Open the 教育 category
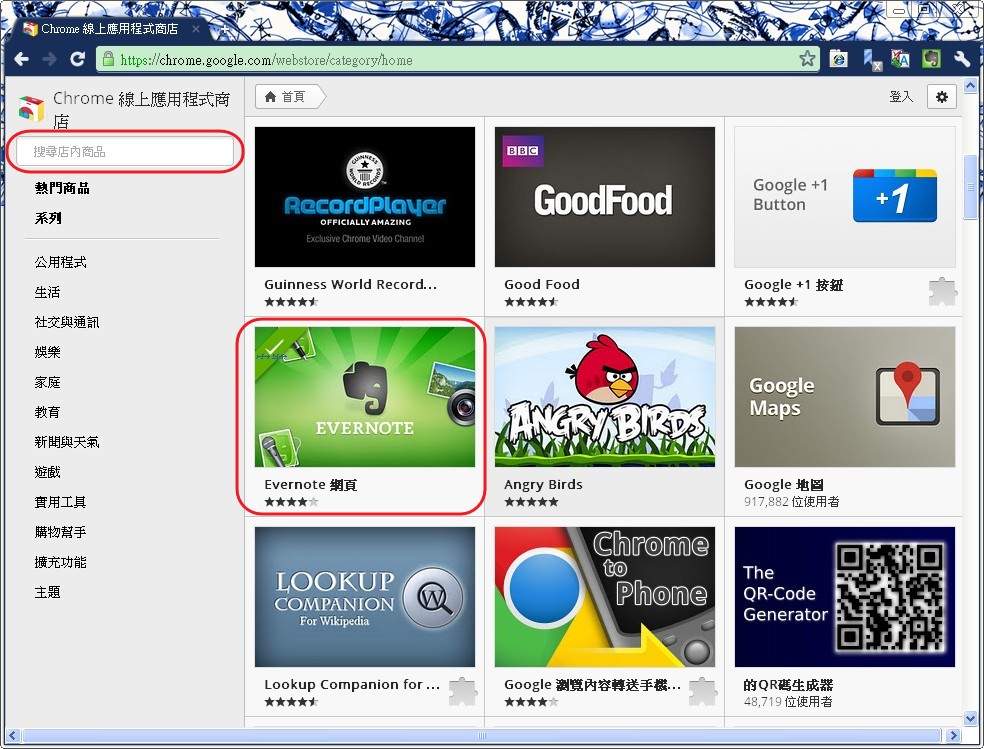984x749 pixels. pyautogui.click(x=47, y=412)
